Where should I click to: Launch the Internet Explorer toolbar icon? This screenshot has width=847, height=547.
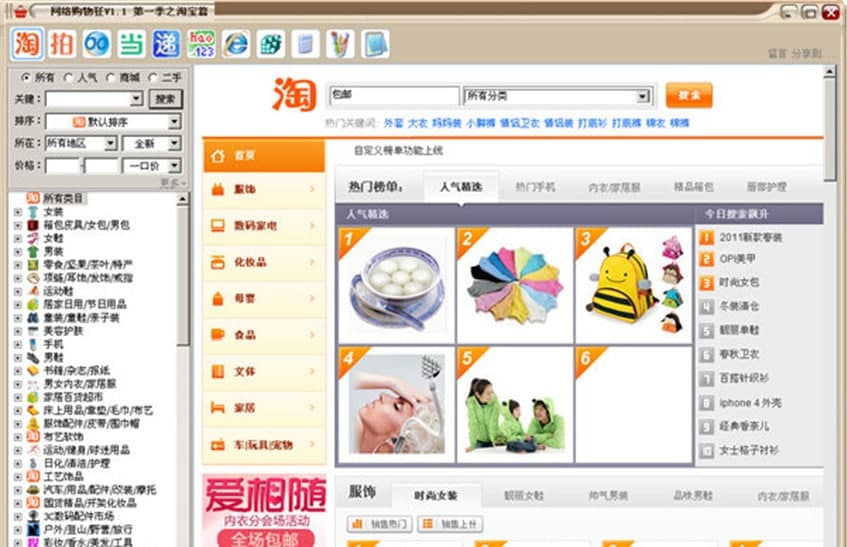pyautogui.click(x=236, y=44)
